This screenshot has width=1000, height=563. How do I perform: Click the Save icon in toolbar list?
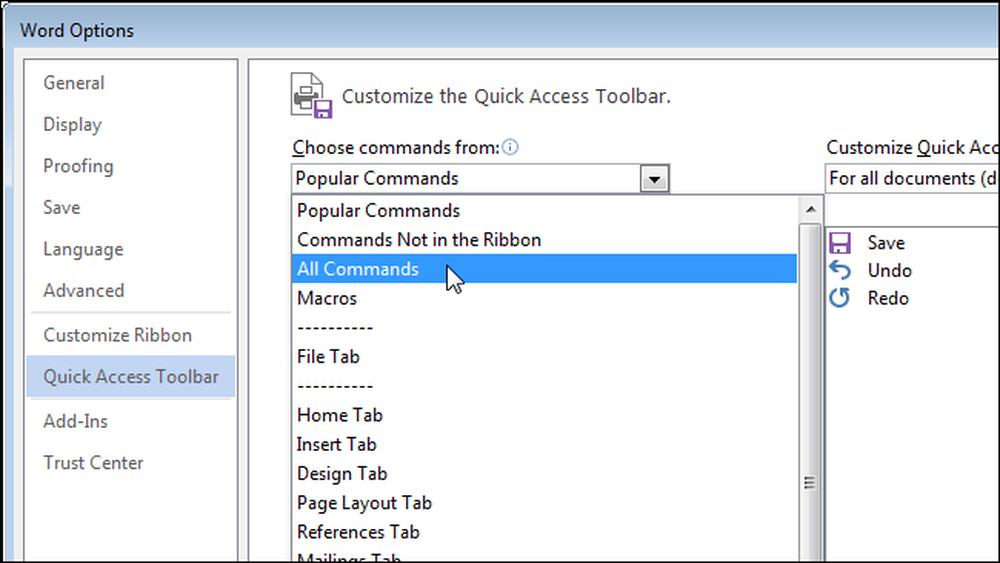[839, 243]
